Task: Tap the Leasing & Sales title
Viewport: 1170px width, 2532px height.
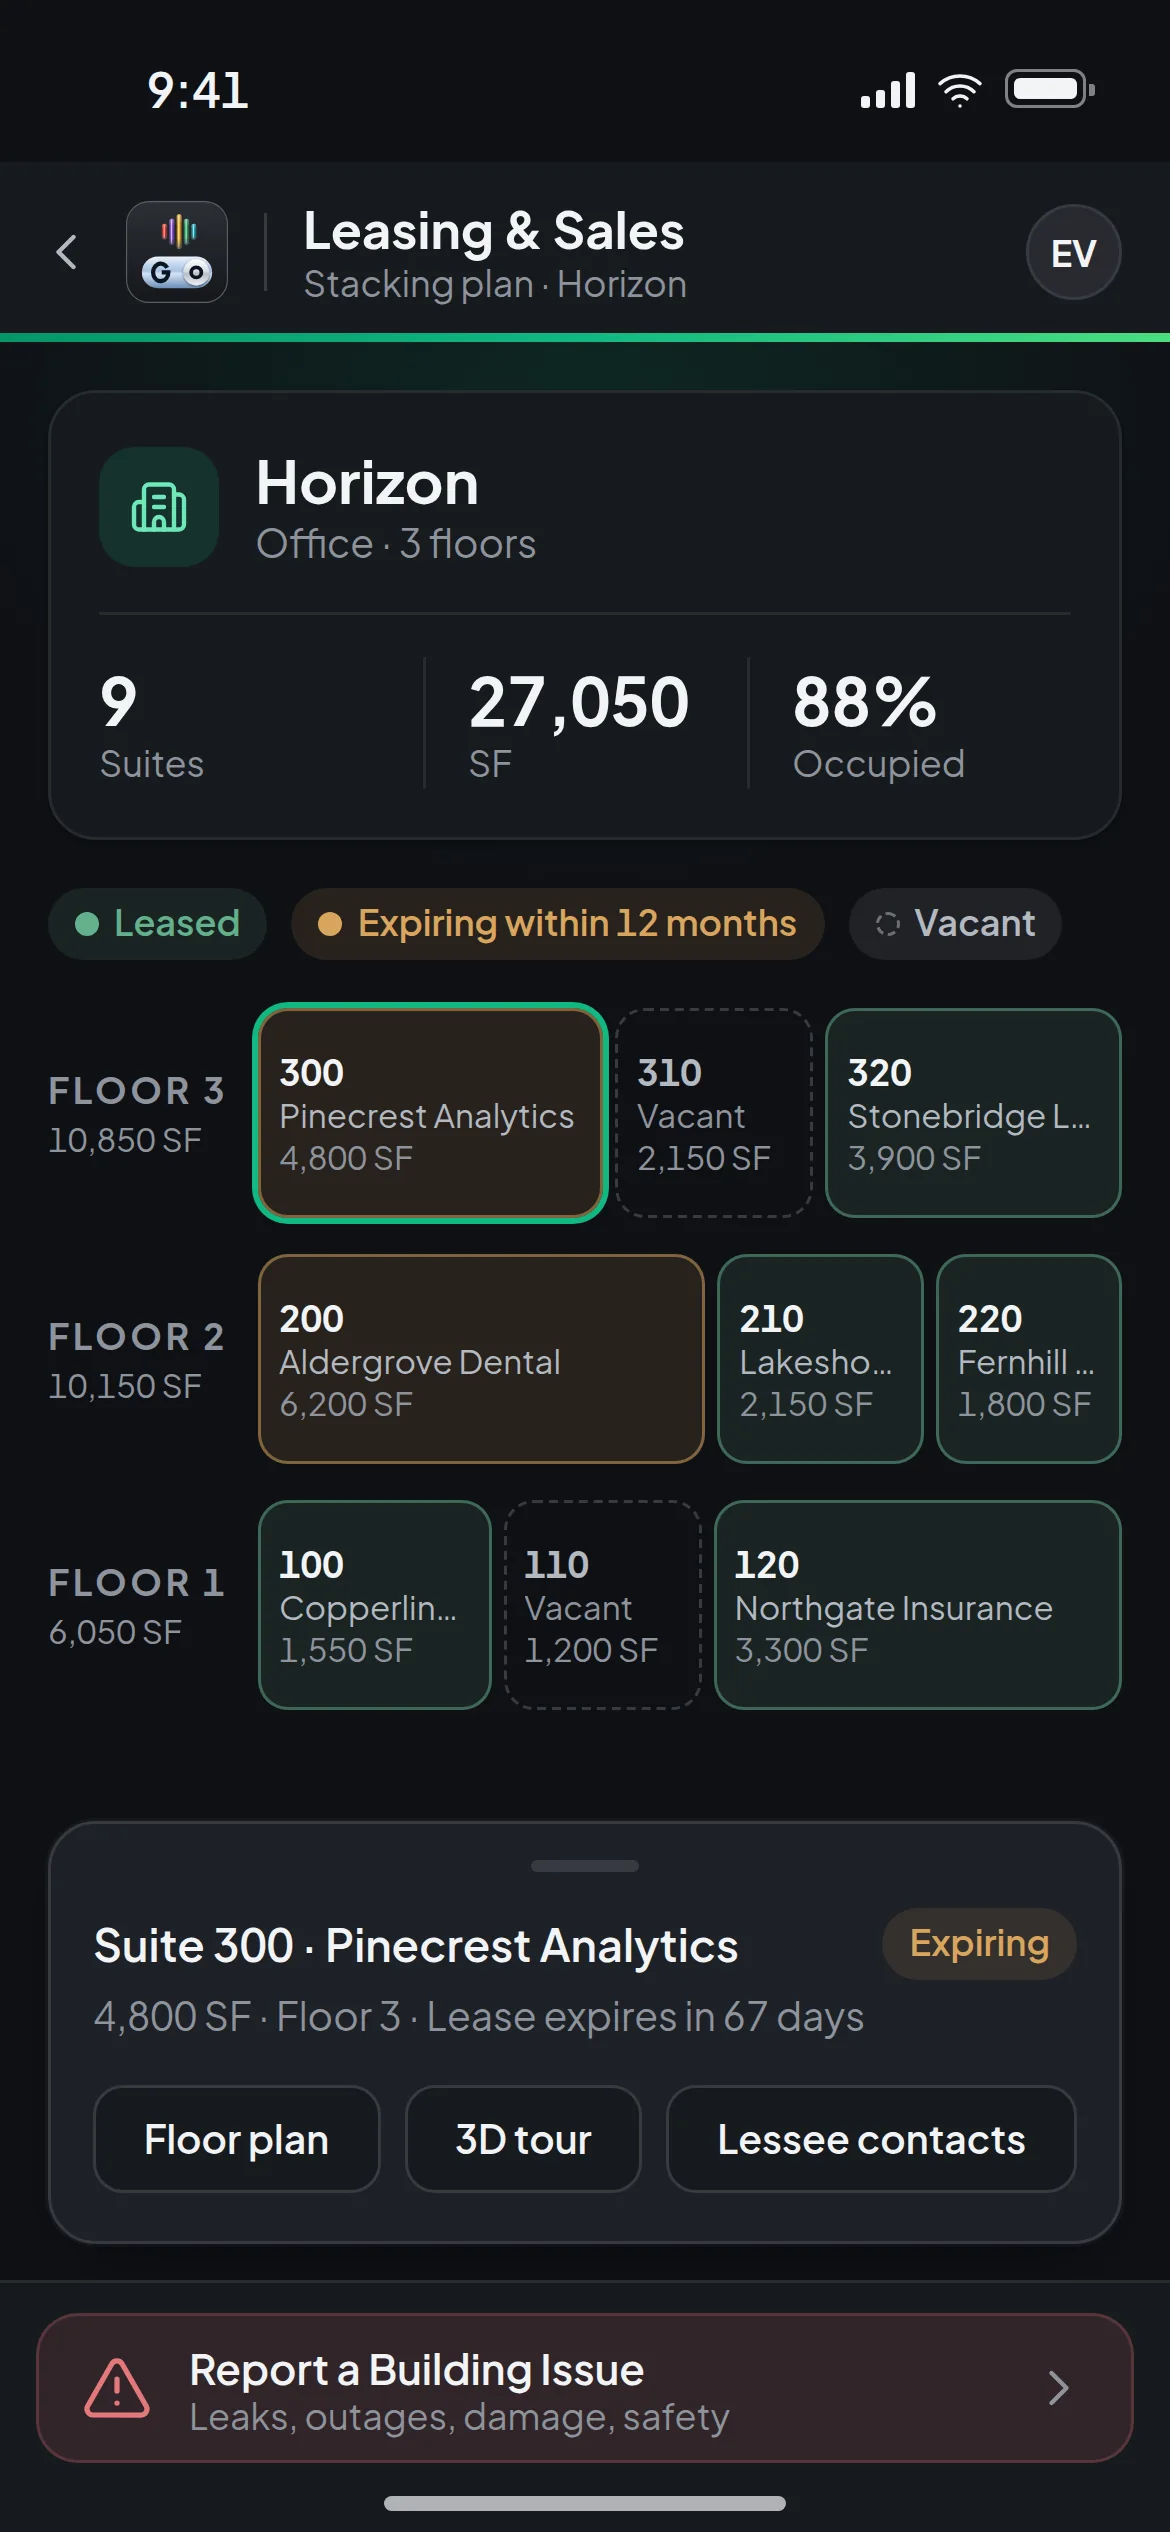Action: click(x=494, y=231)
